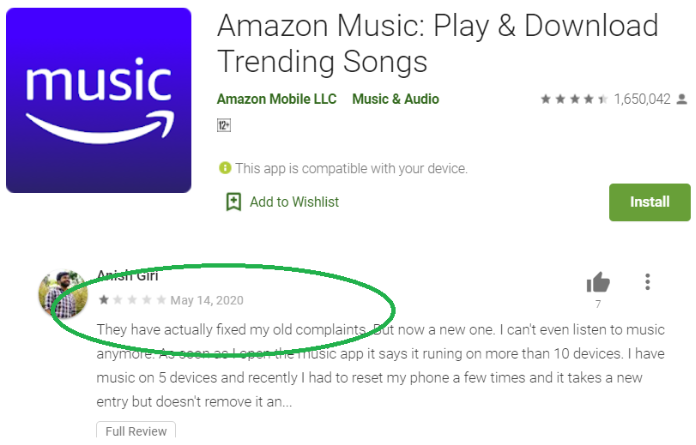The image size is (696, 445).
Task: Mark the review helpful with thumbs up
Action: pyautogui.click(x=598, y=282)
